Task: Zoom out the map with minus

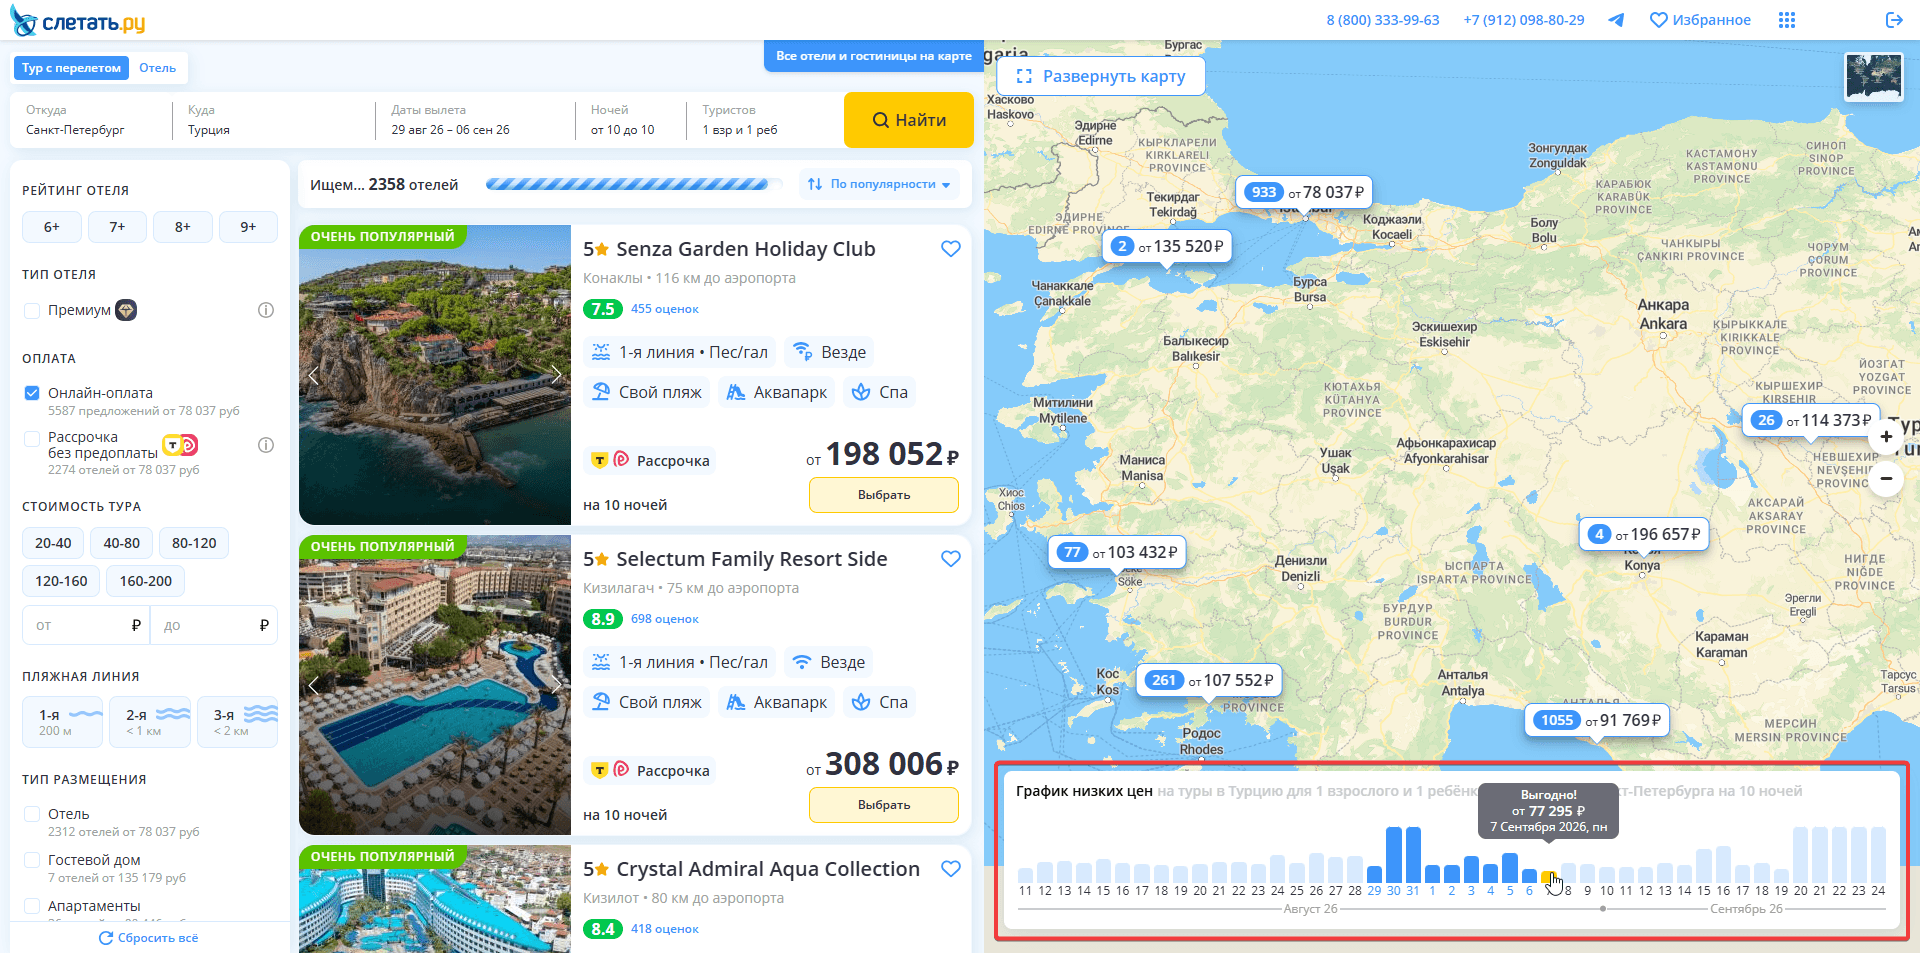Action: pyautogui.click(x=1886, y=479)
